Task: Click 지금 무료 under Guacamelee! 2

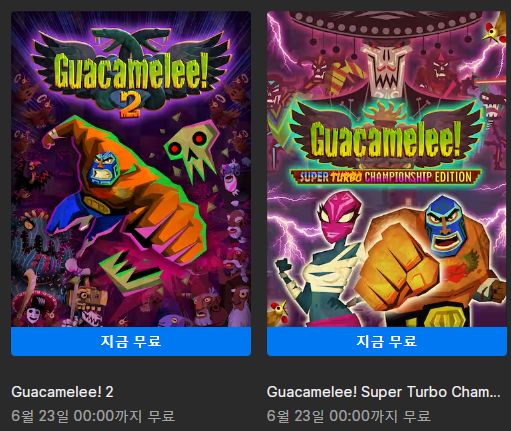Action: tap(131, 341)
